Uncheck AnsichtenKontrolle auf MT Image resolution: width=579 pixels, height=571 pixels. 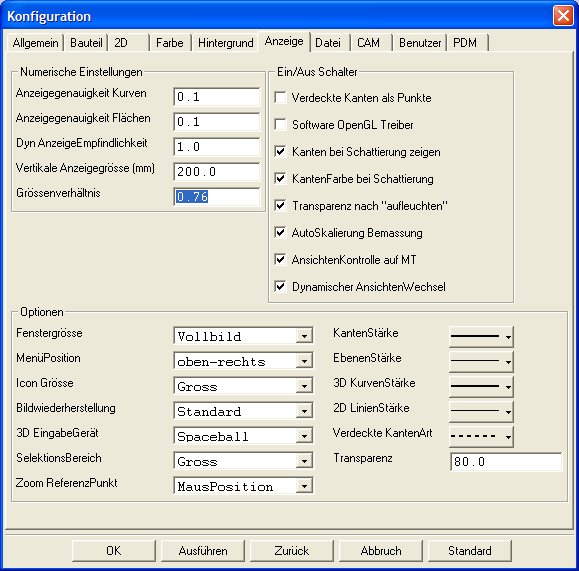tap(280, 259)
